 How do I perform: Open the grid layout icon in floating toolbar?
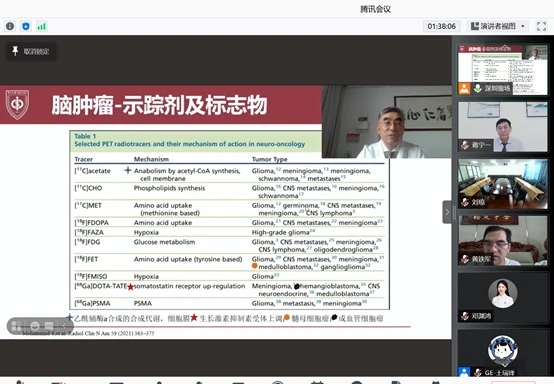pos(17,325)
